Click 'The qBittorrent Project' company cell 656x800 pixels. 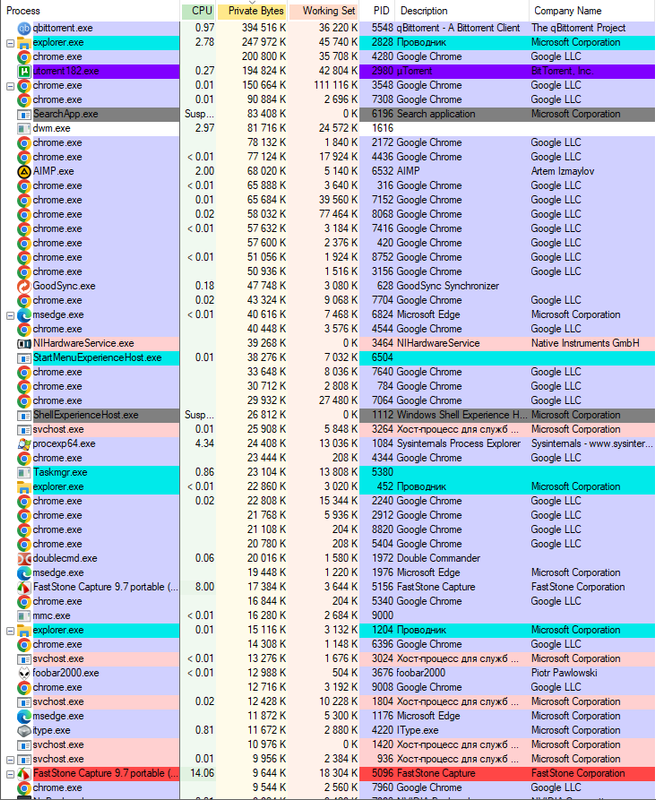point(578,28)
